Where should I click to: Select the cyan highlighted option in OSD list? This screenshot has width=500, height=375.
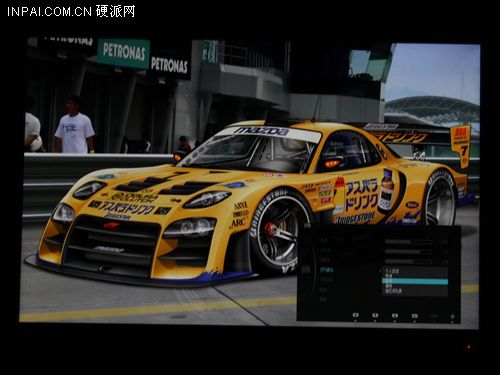415,281
